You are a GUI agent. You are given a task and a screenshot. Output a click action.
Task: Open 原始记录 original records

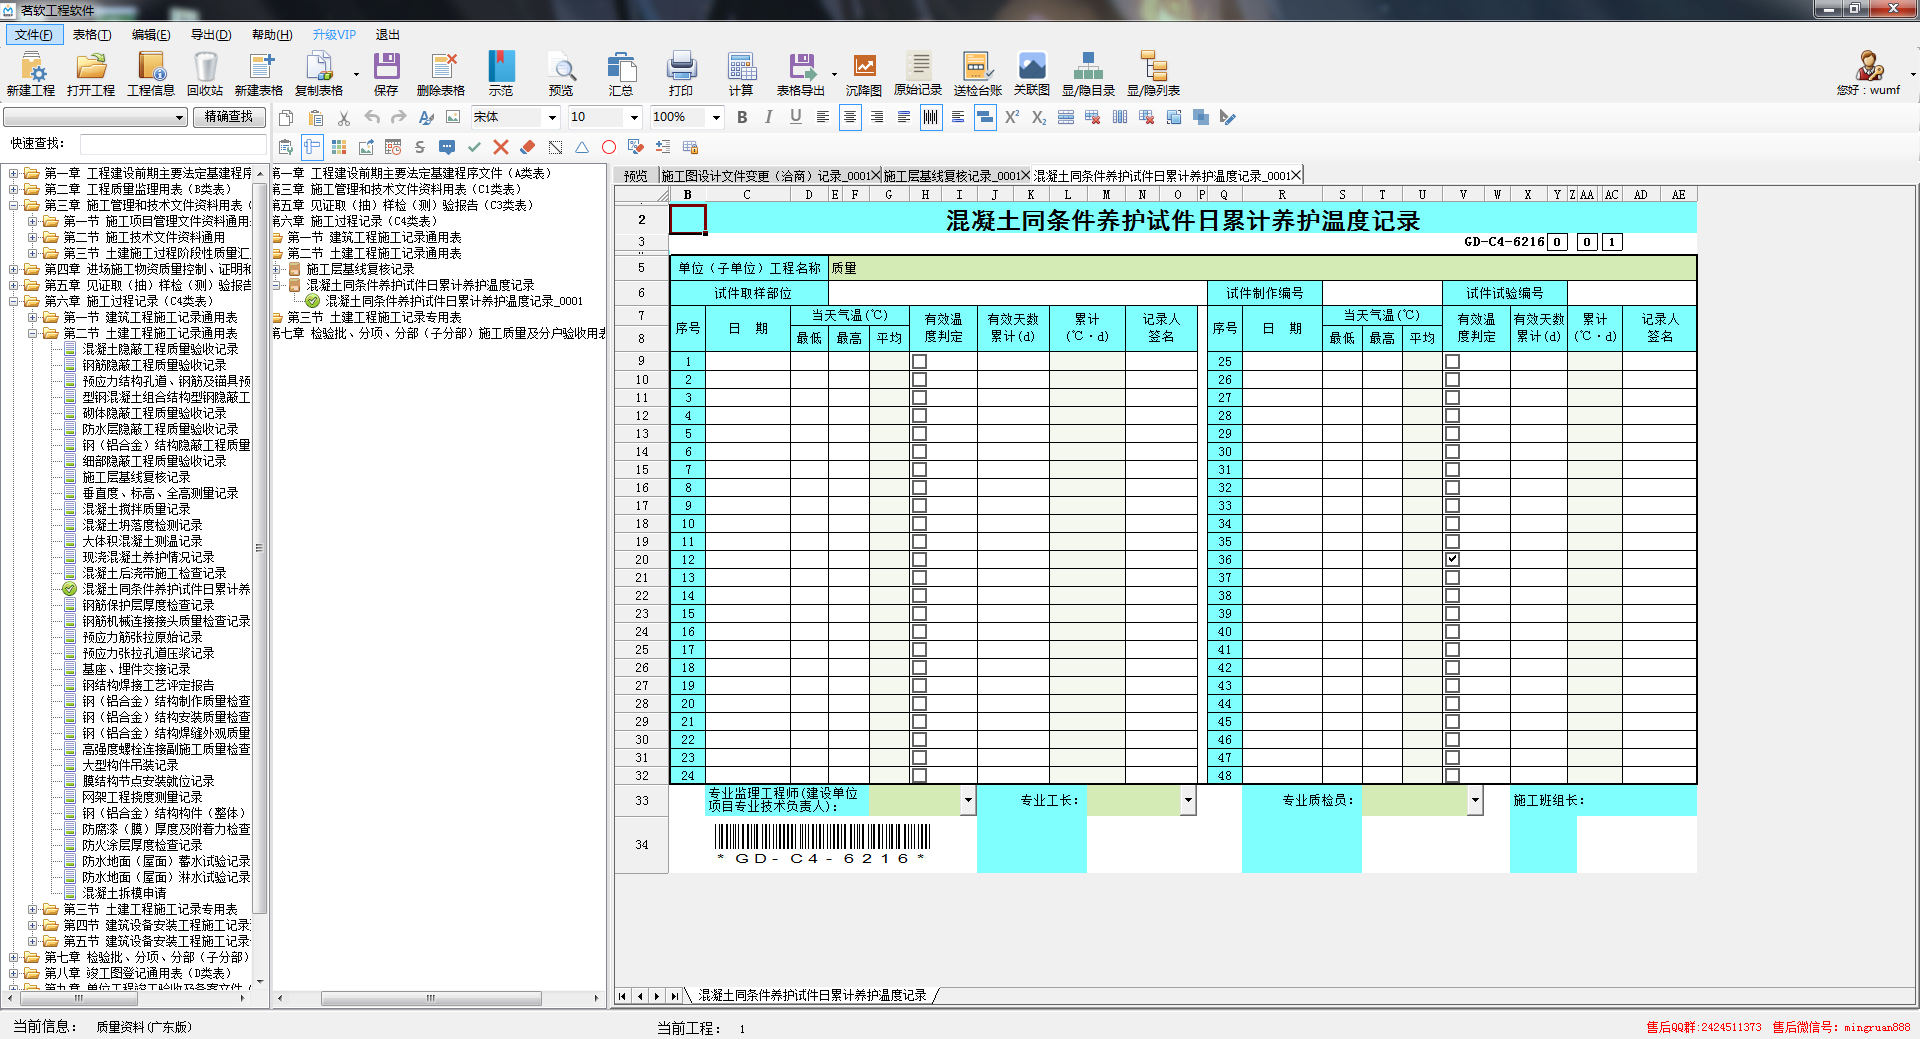(x=918, y=73)
